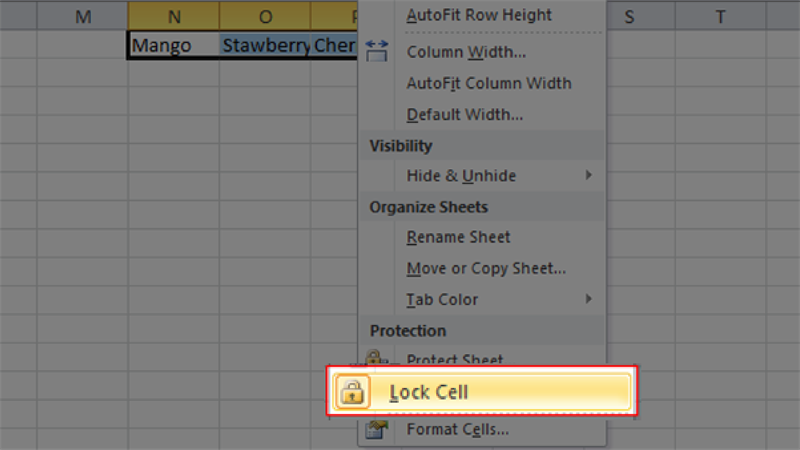Open Default Width setting
Screen dimensions: 800x450
click(464, 114)
